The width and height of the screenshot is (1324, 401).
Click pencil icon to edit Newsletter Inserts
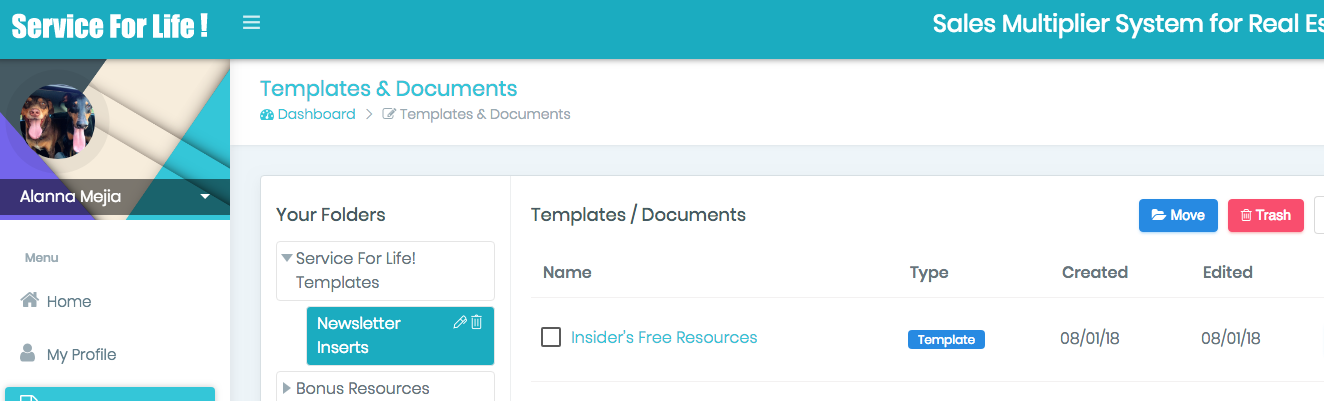click(x=460, y=322)
